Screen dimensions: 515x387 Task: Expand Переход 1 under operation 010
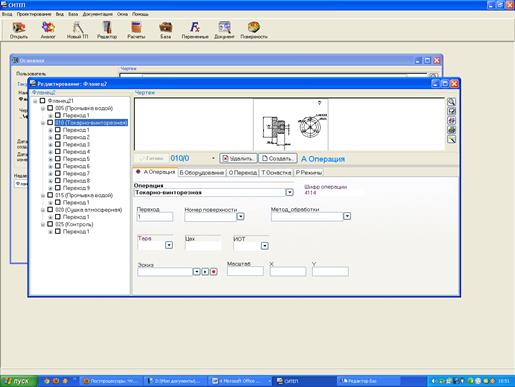pyautogui.click(x=50, y=130)
